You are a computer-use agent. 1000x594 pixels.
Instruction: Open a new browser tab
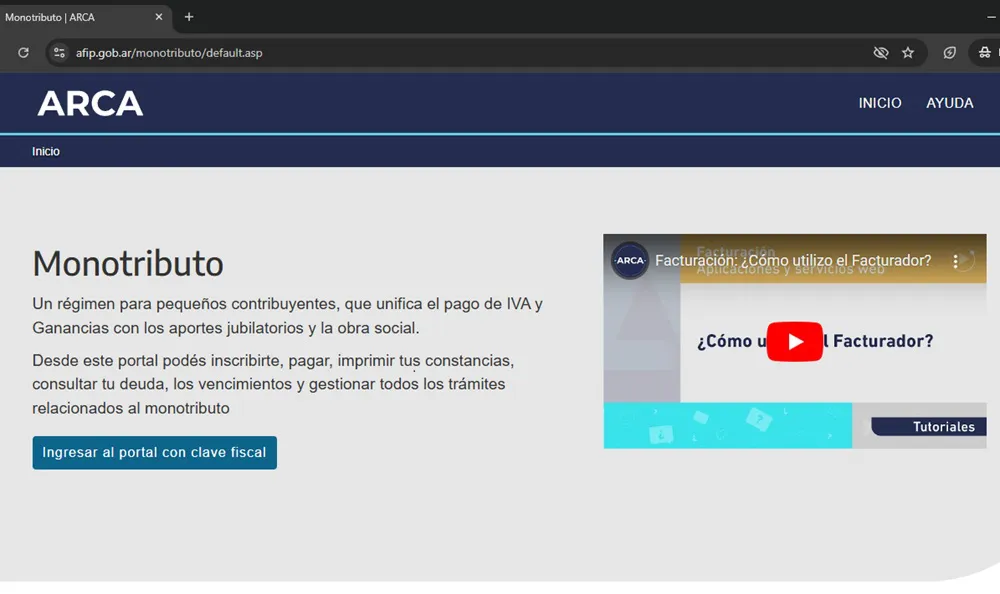189,17
